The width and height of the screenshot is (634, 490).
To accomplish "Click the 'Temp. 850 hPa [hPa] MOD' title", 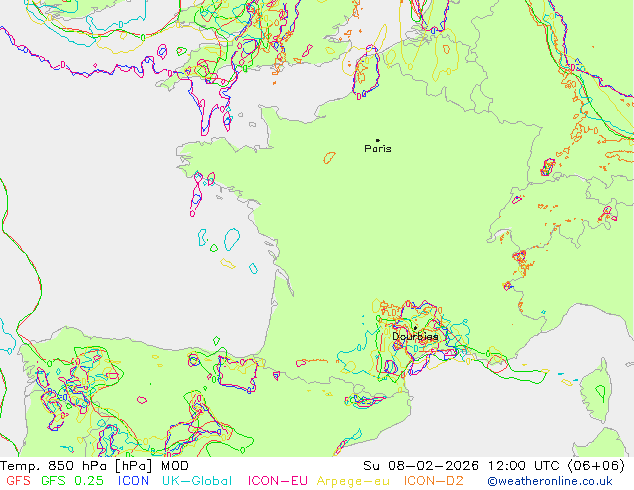I will point(95,466).
